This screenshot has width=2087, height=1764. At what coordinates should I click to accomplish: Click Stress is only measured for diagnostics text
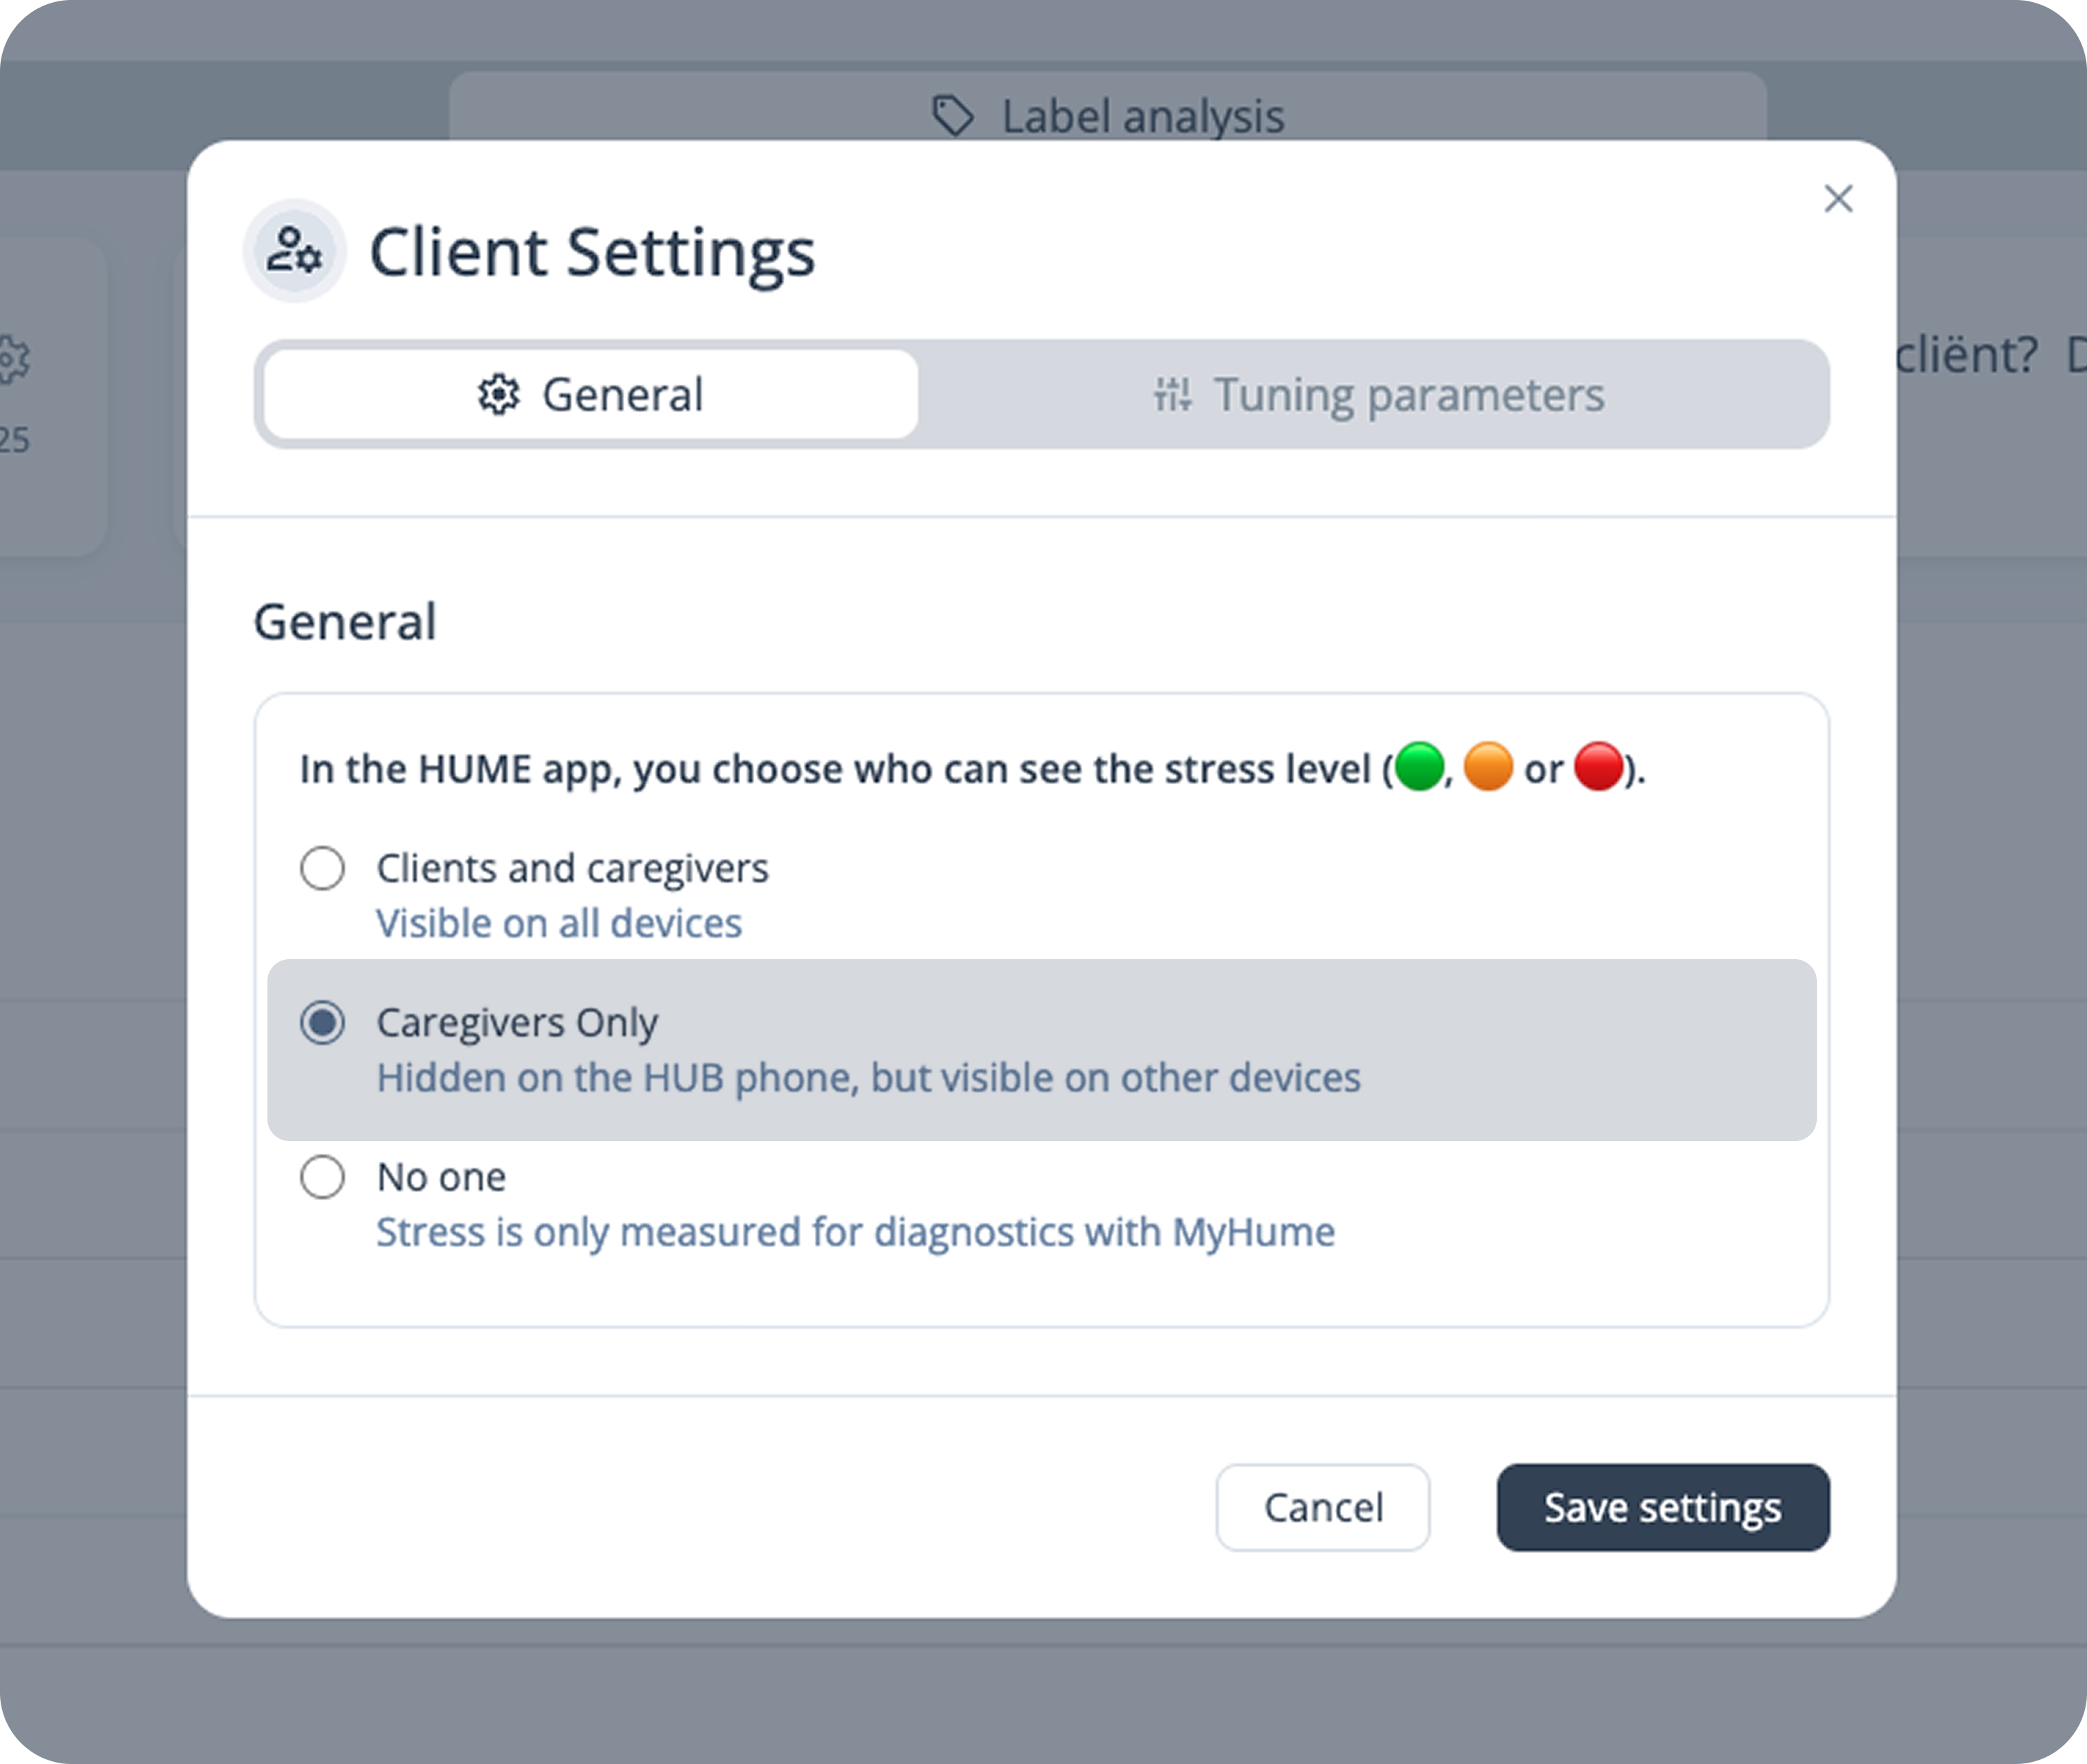click(x=855, y=1232)
